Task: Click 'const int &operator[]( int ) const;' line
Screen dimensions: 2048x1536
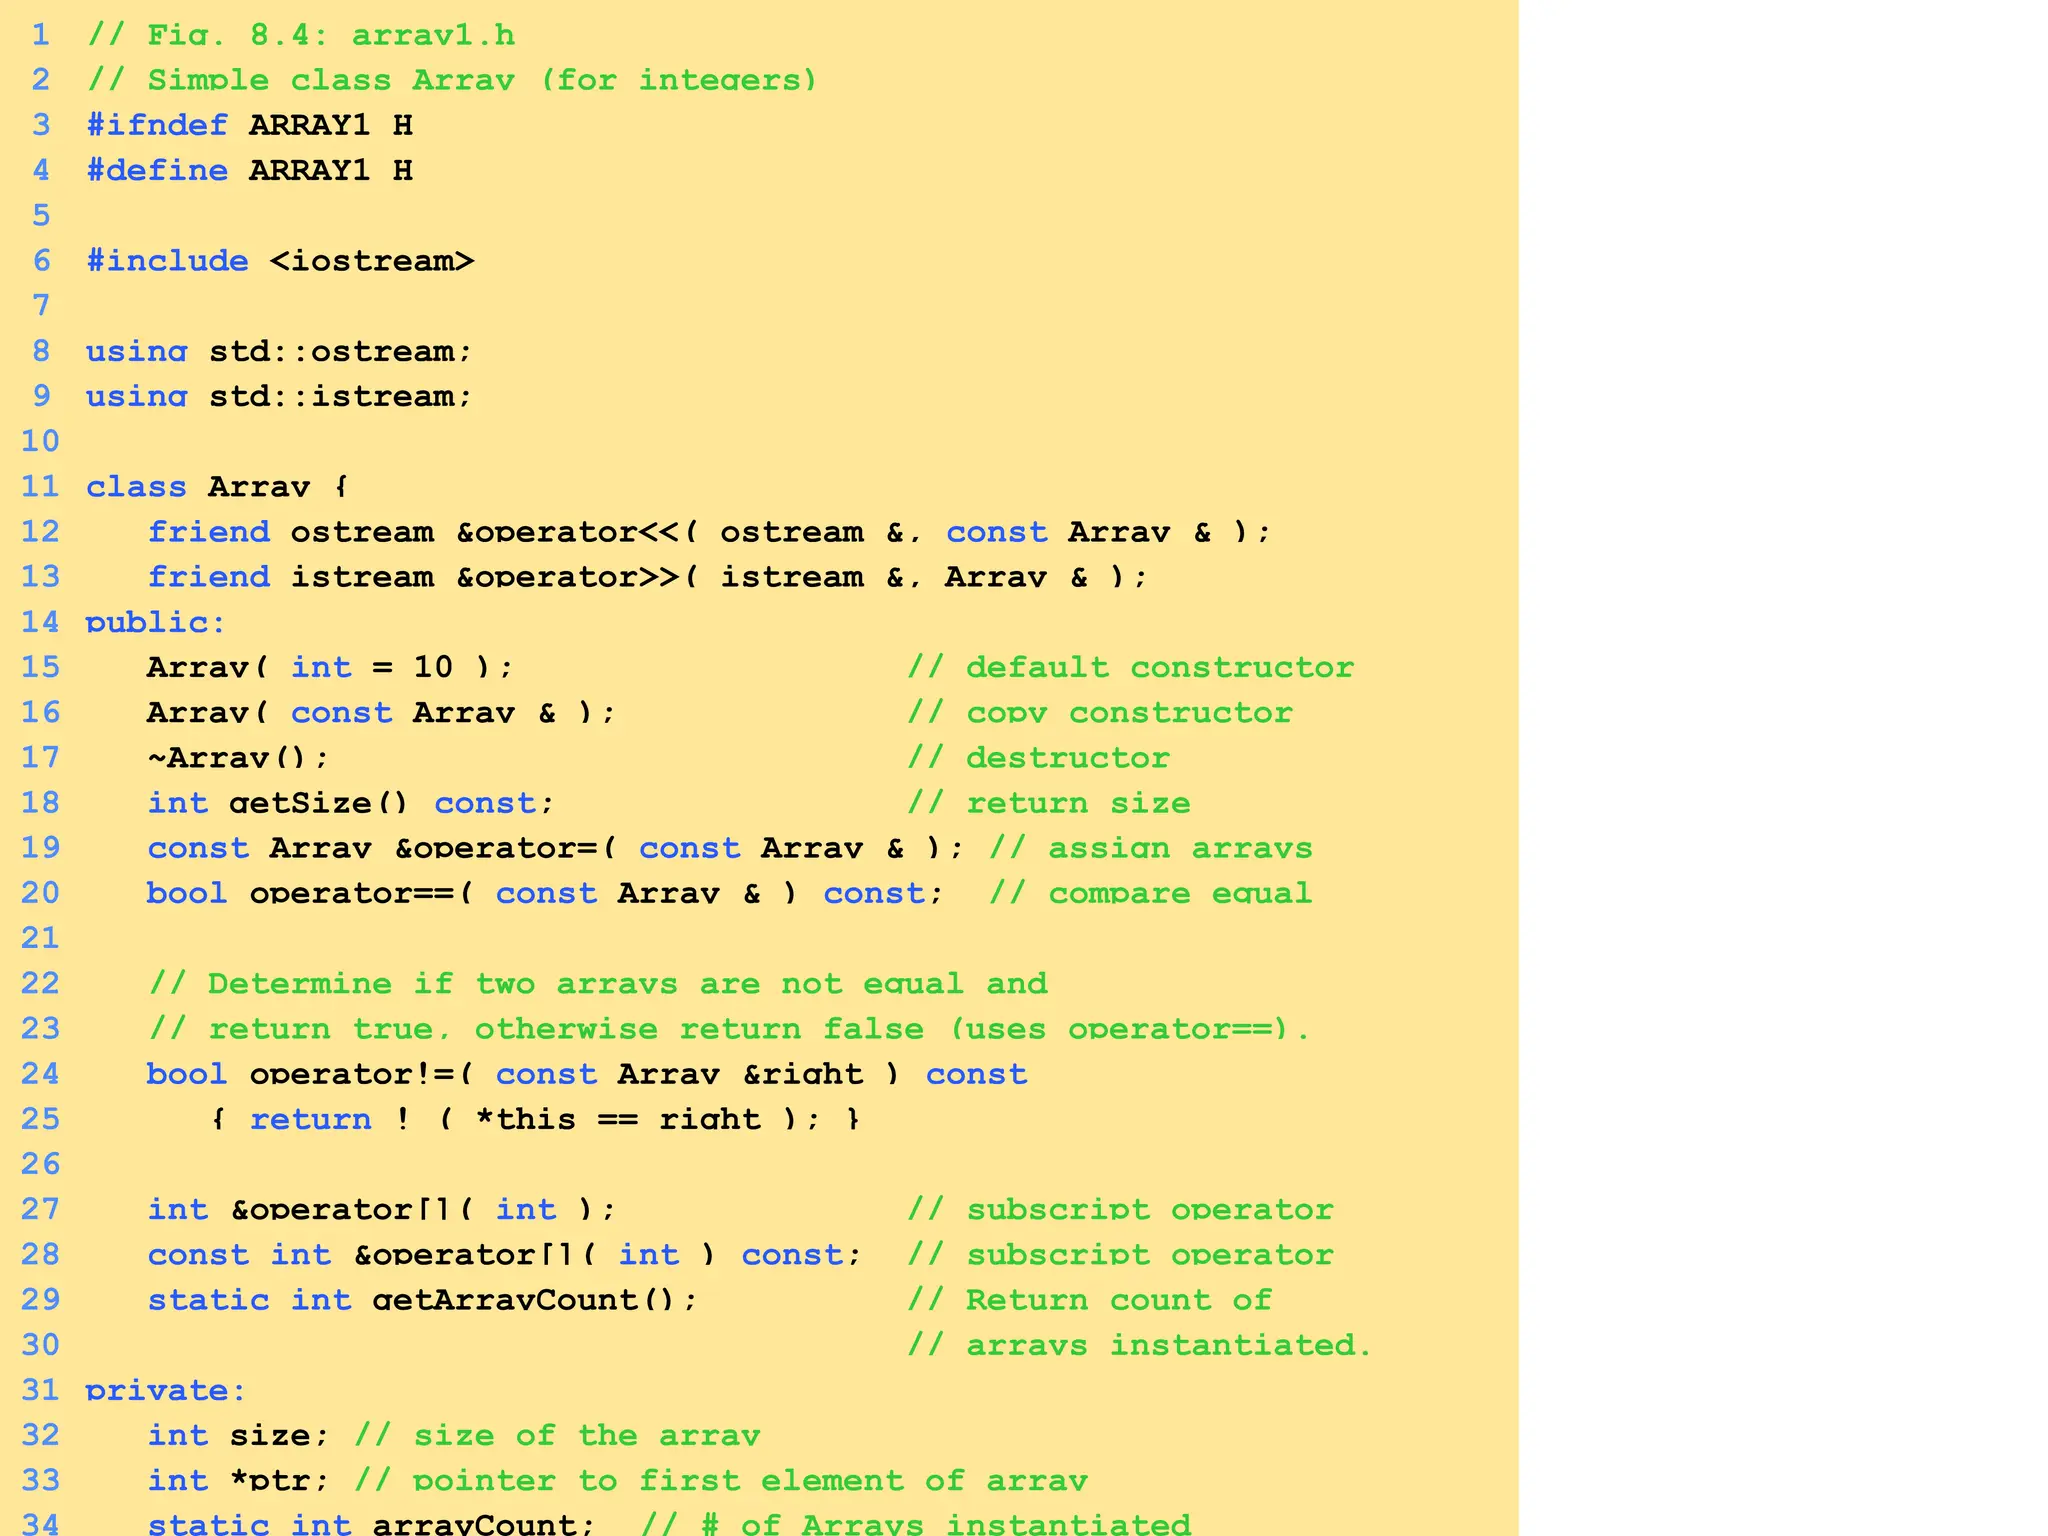Action: pos(505,1254)
